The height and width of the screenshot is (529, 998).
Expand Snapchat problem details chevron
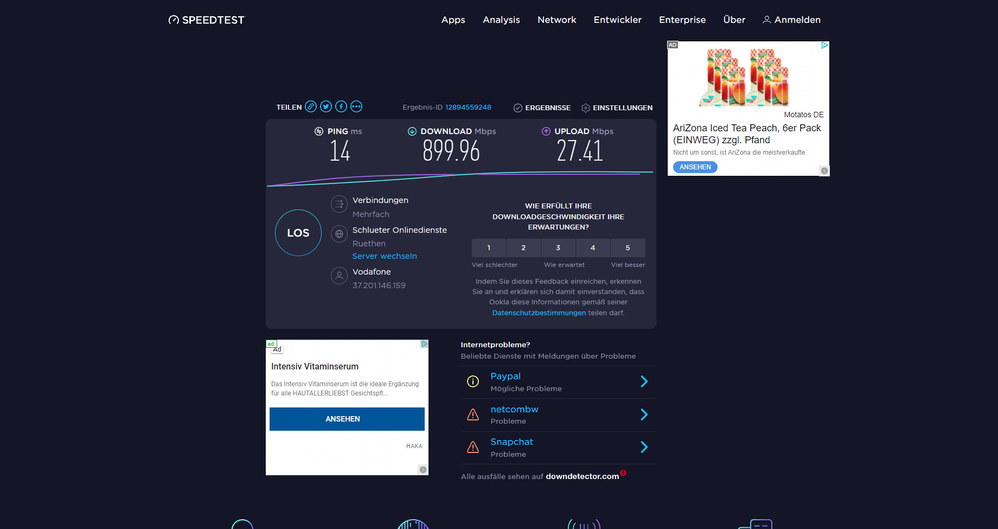[x=644, y=447]
